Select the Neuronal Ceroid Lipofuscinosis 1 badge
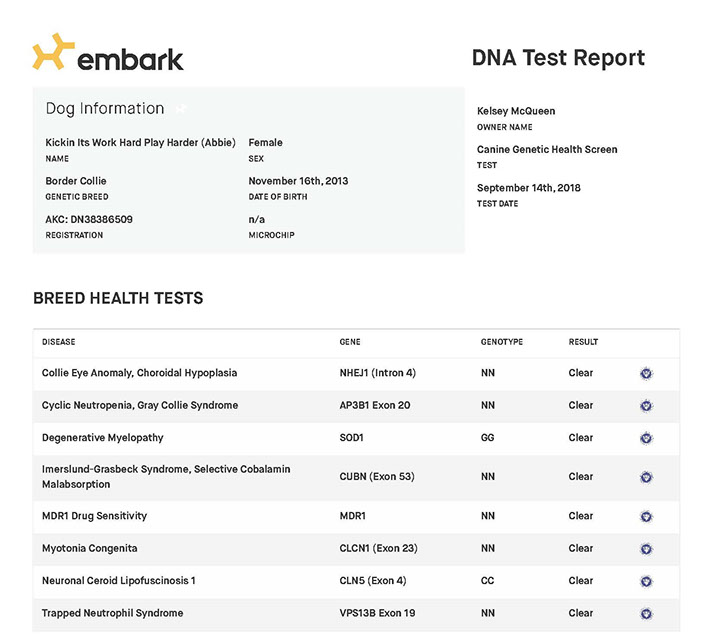710x642 pixels. click(646, 581)
